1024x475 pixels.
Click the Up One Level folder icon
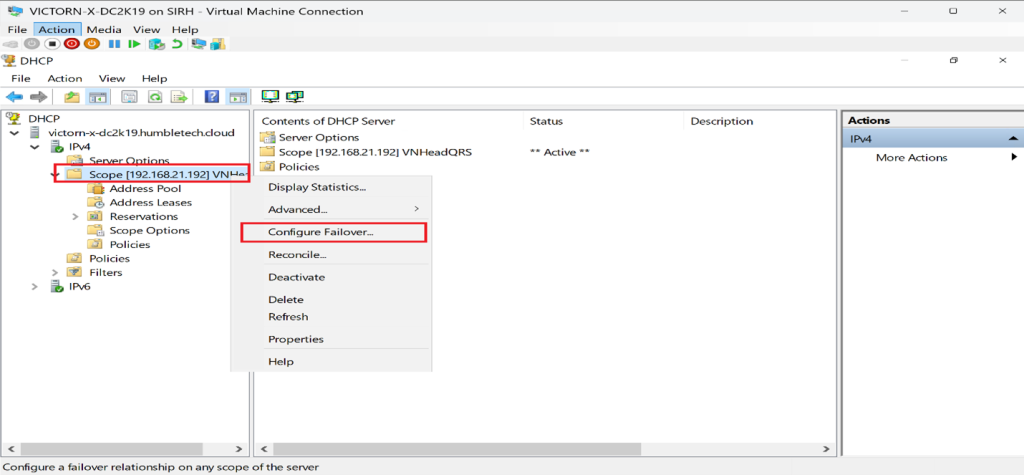click(72, 97)
